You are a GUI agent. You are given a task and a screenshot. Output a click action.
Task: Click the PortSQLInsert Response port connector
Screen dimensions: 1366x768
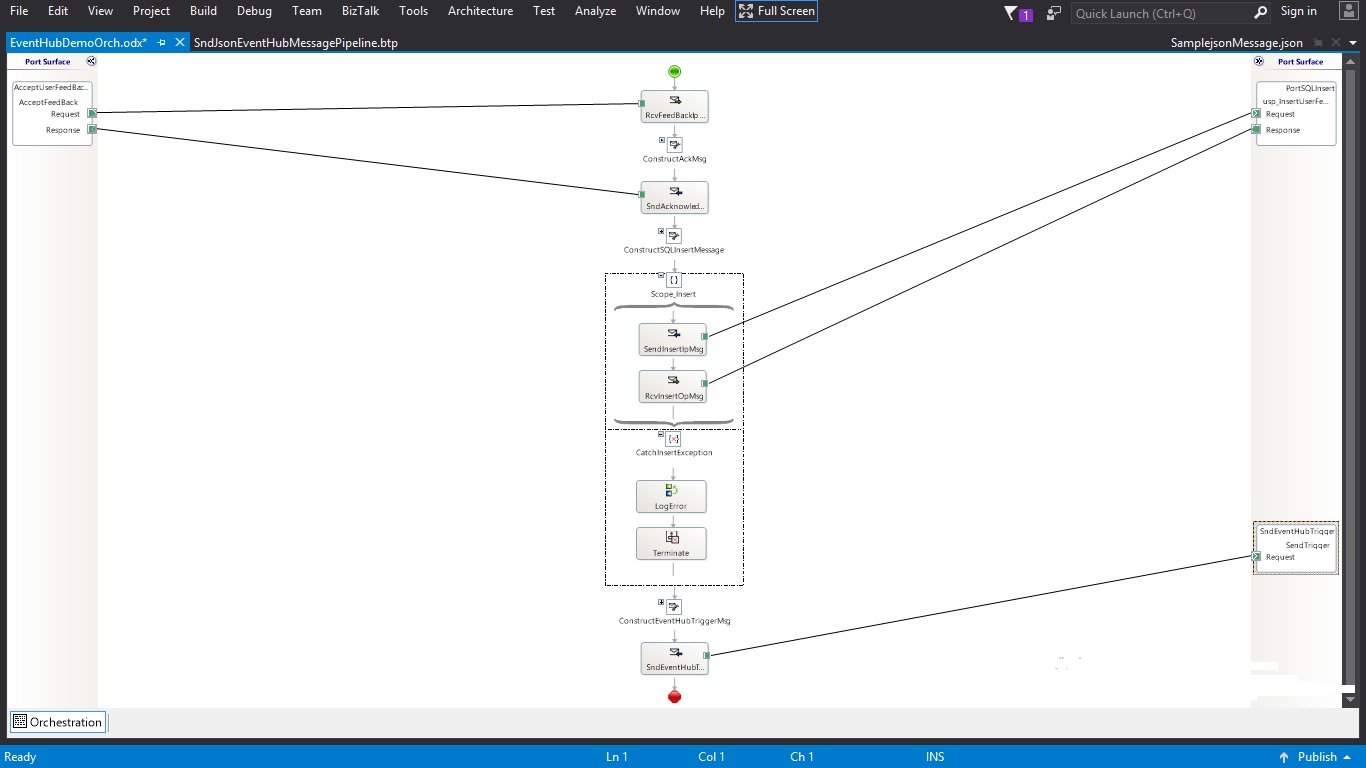(x=1257, y=130)
